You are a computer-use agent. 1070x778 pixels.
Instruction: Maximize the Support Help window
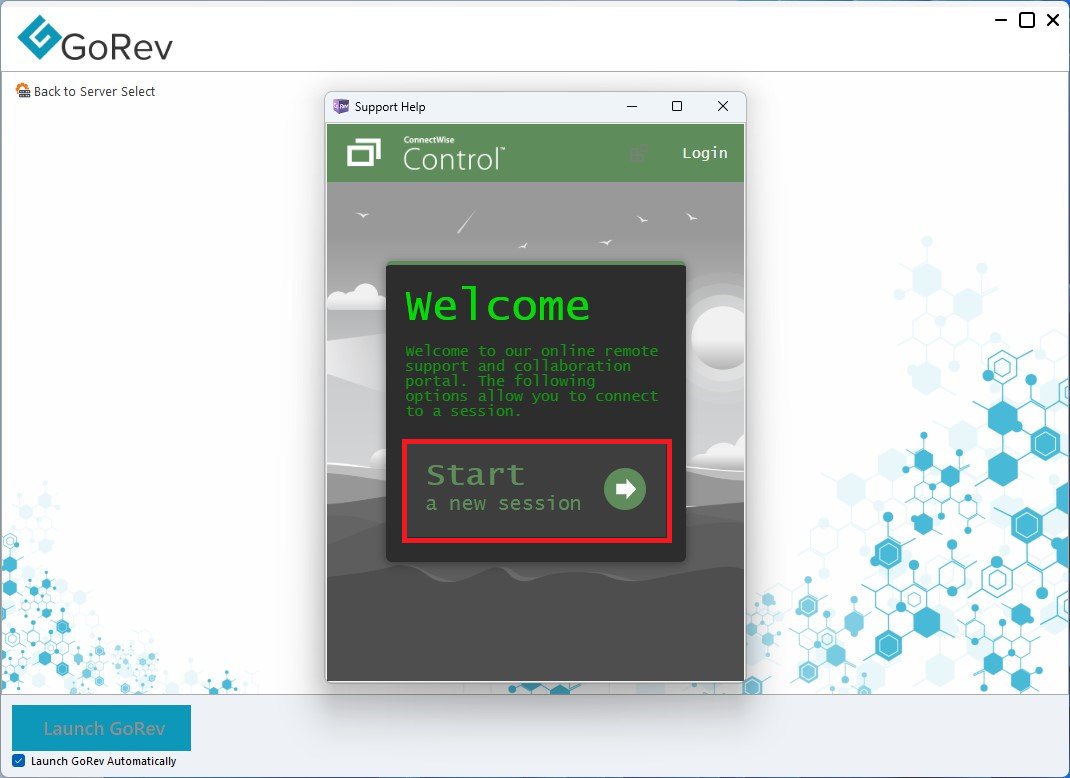[677, 106]
